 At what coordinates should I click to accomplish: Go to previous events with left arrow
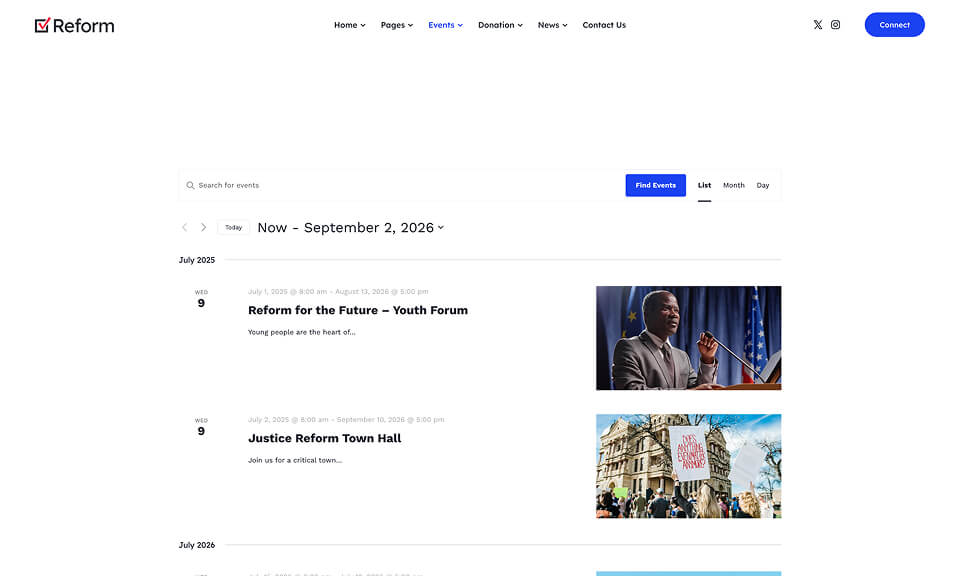click(184, 227)
